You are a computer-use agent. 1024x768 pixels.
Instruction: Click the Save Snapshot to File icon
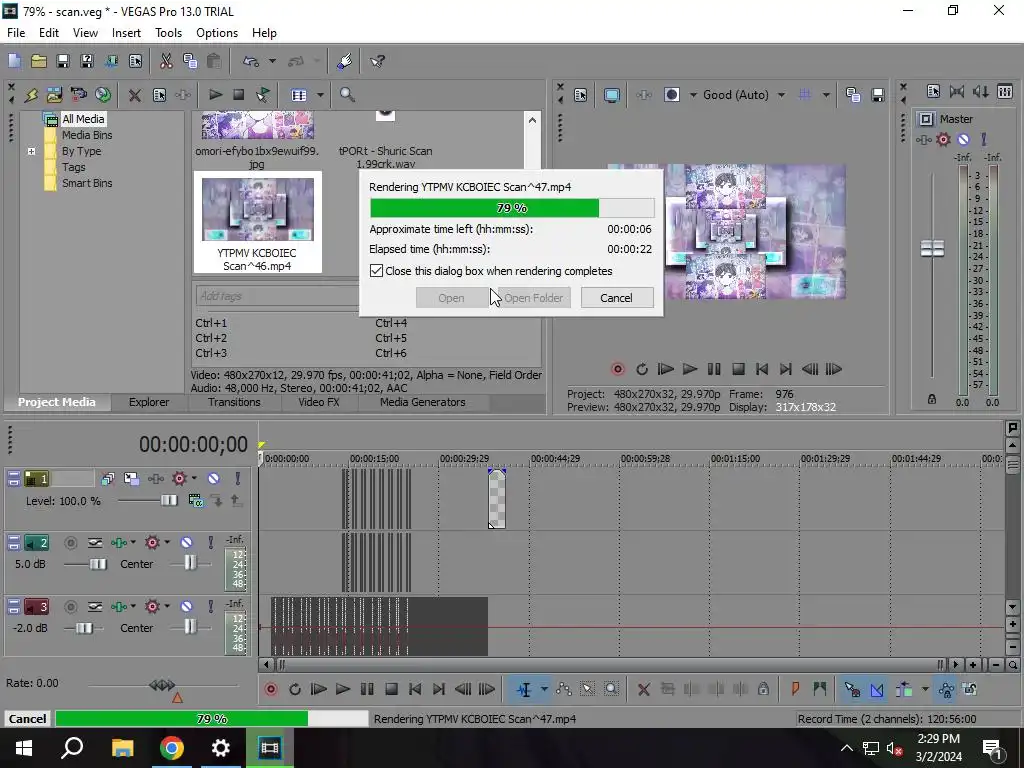click(x=878, y=95)
